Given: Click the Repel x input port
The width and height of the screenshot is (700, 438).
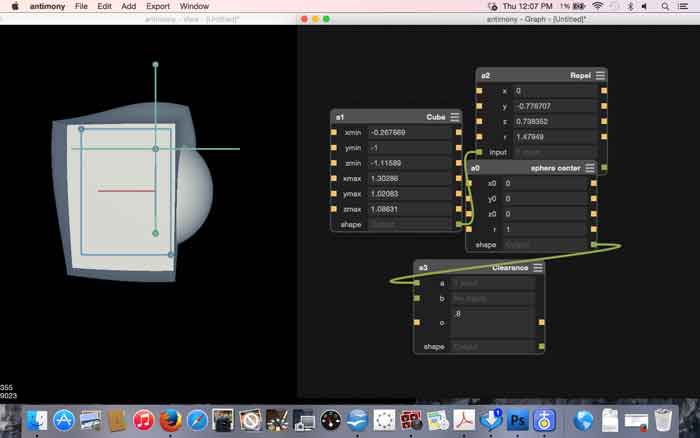Looking at the screenshot, I should click(479, 91).
